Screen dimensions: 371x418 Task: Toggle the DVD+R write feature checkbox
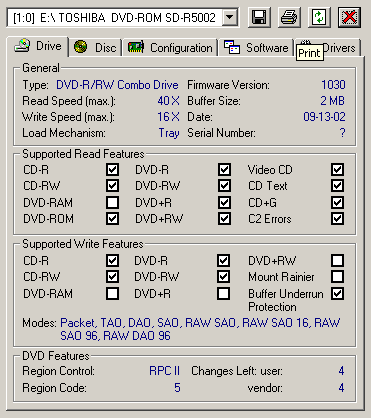pyautogui.click(x=223, y=293)
